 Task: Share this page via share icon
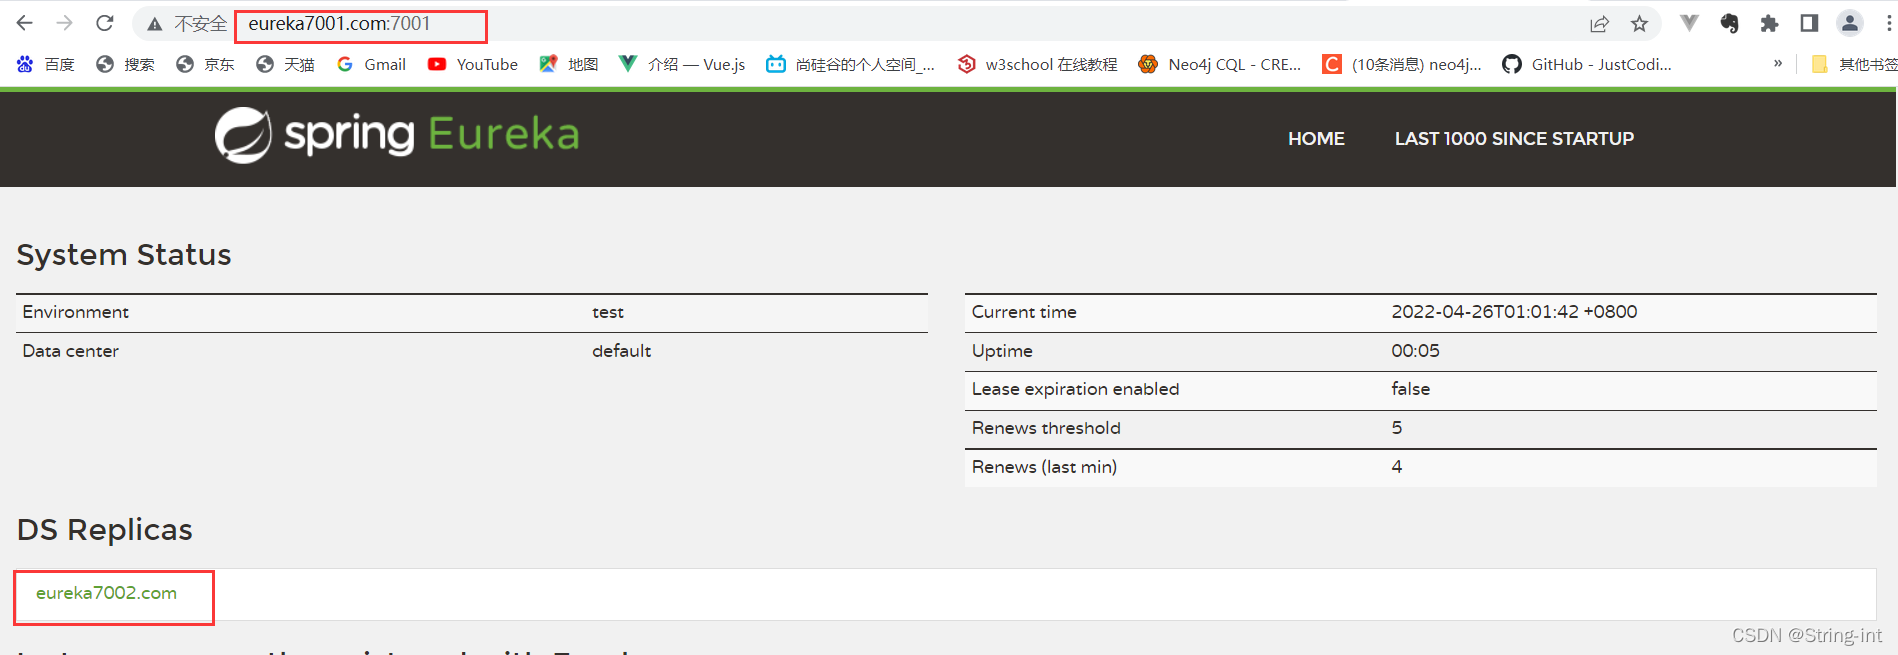(x=1599, y=24)
